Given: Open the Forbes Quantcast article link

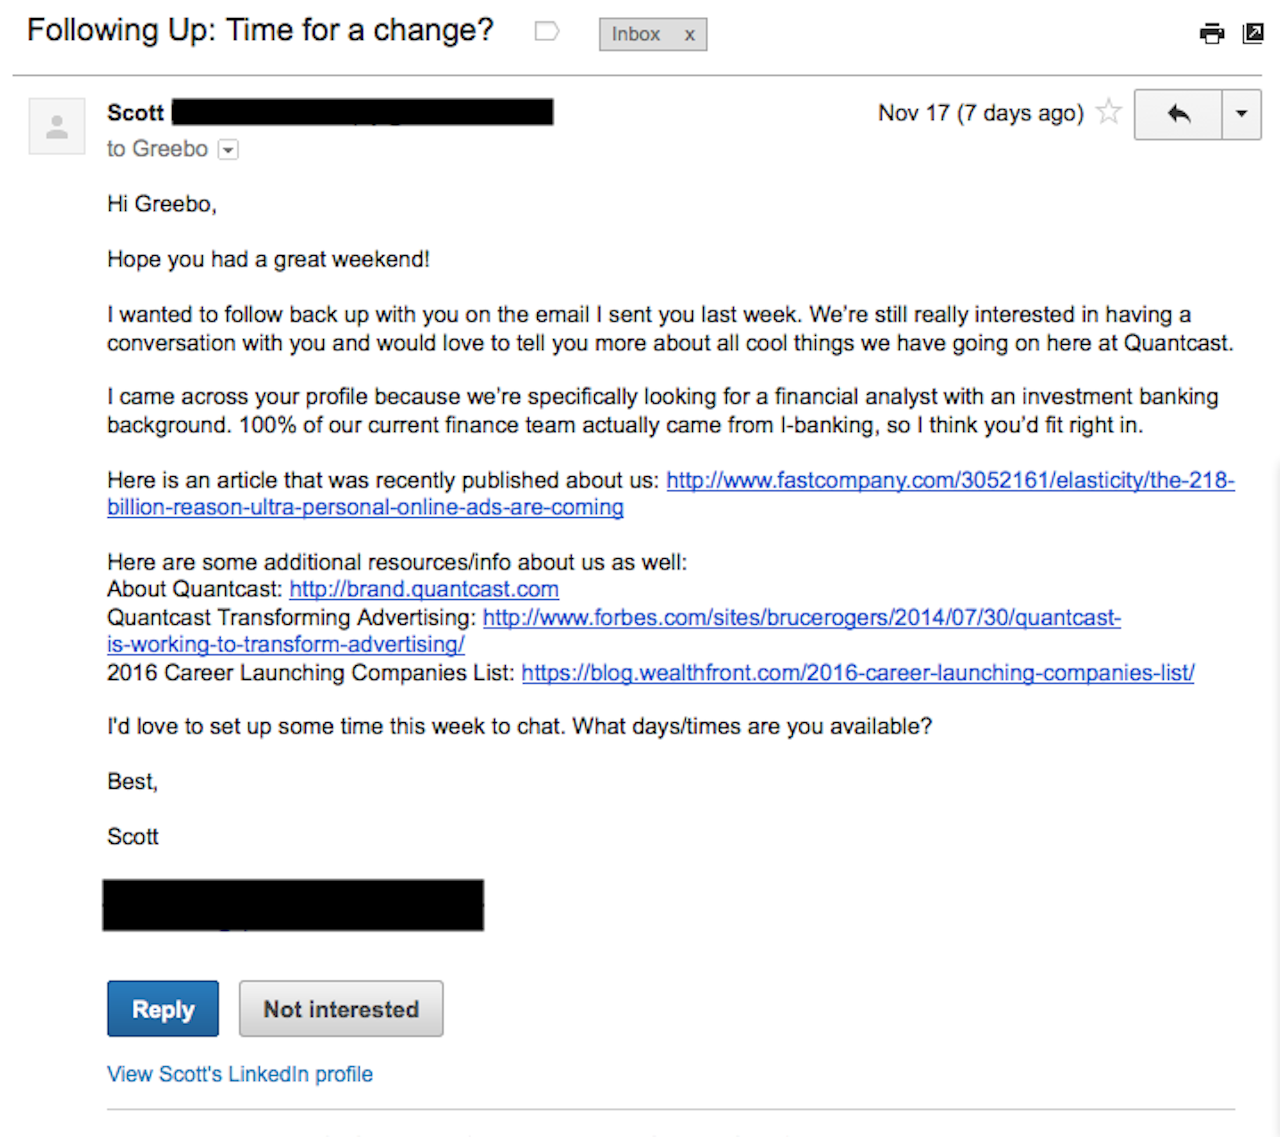Looking at the screenshot, I should coord(801,618).
